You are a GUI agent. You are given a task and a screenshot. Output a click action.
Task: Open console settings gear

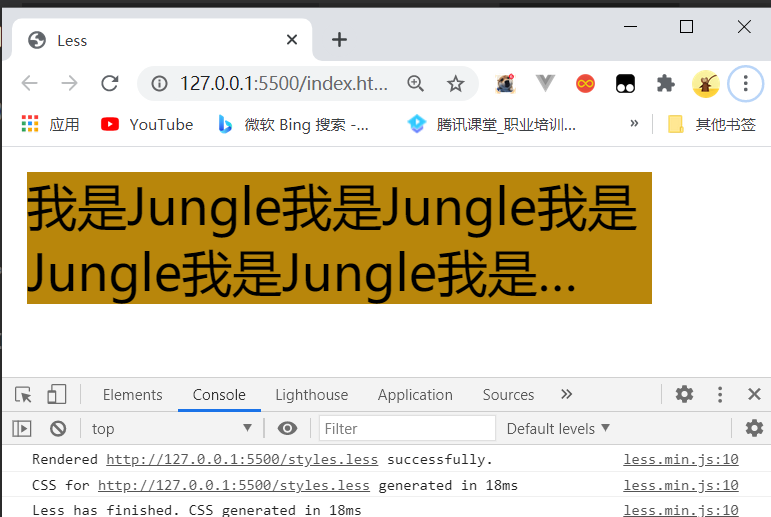(x=754, y=428)
